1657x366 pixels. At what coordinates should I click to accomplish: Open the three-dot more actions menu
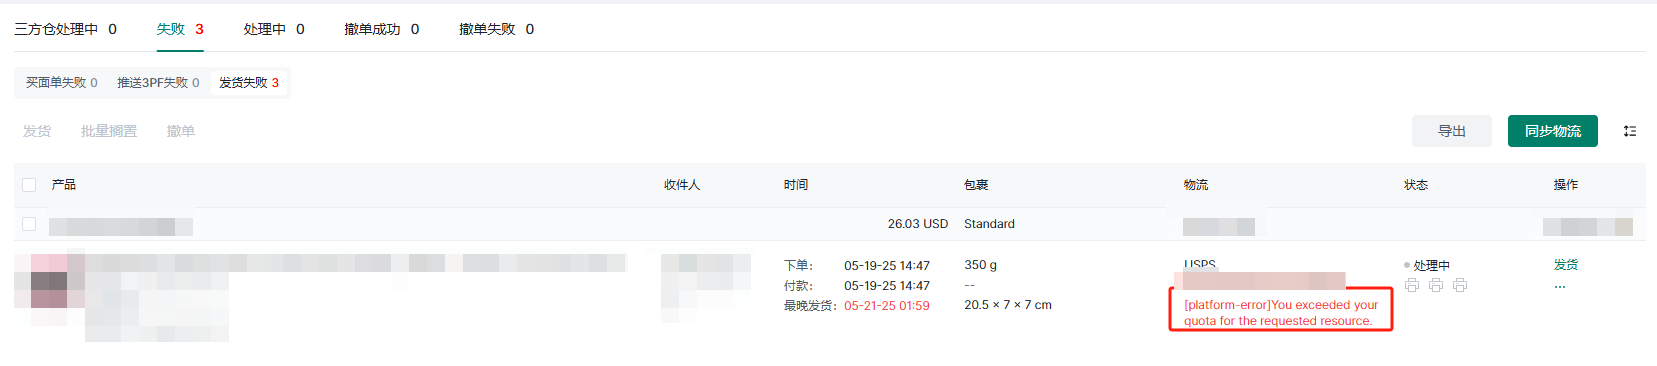pos(1560,287)
